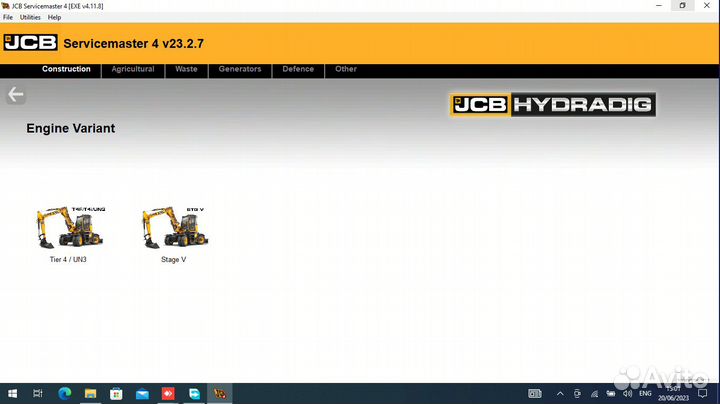
Task: Click the touch keyboard tray icon
Action: pos(535,393)
